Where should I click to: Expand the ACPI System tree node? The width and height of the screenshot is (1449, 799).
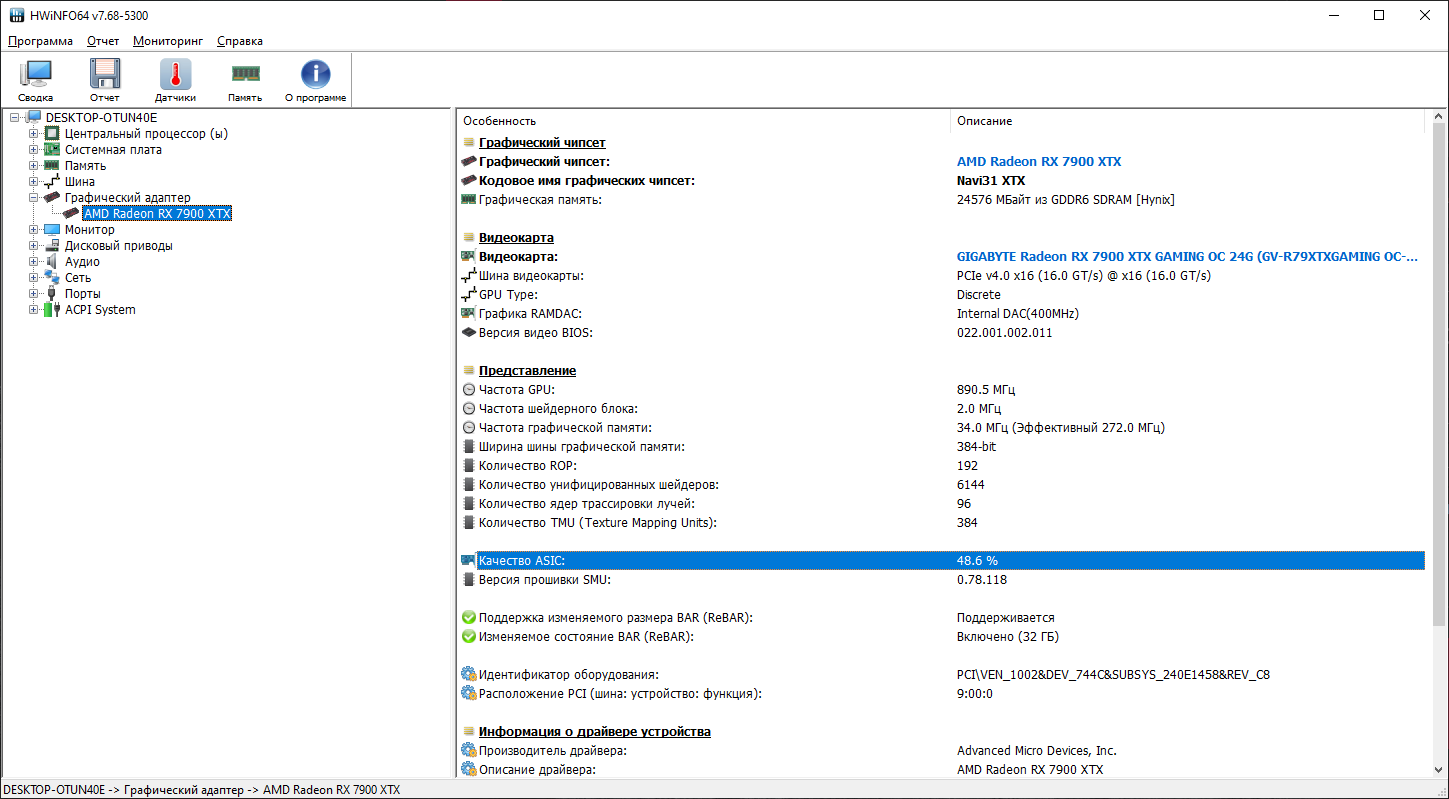tap(34, 310)
